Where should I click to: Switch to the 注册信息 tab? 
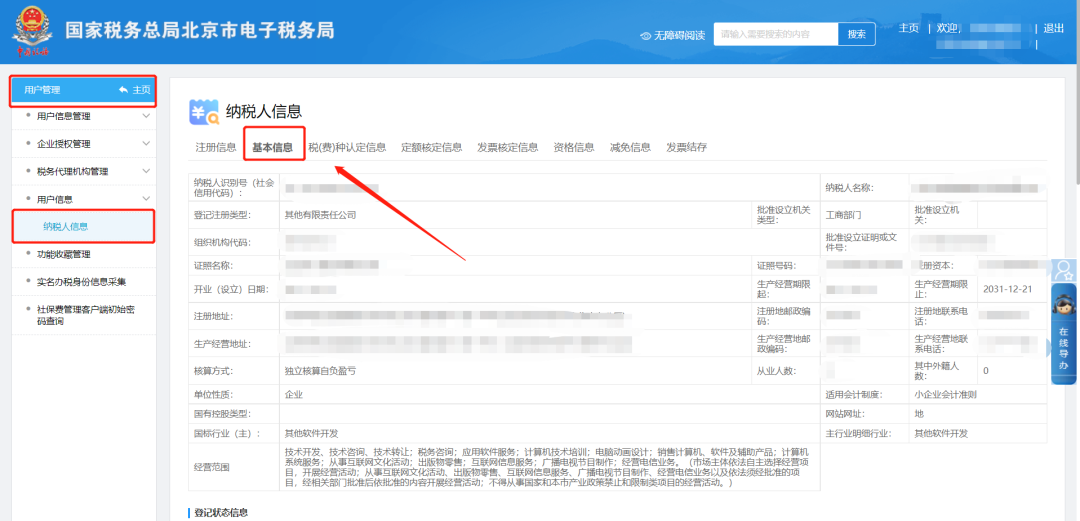(x=215, y=147)
